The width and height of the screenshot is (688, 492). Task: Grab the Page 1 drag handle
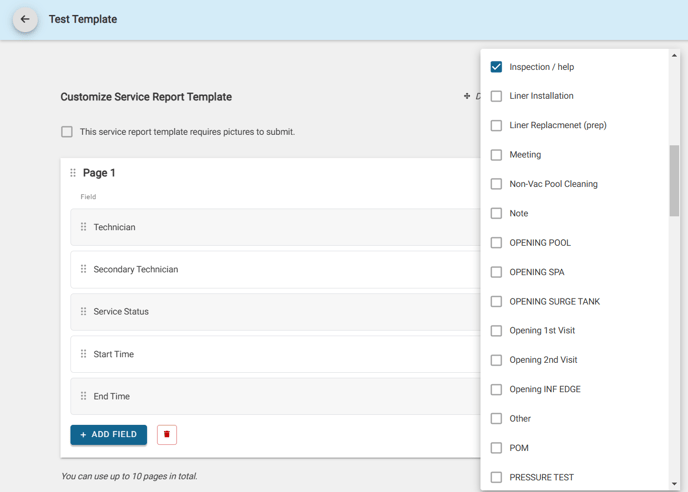point(73,173)
